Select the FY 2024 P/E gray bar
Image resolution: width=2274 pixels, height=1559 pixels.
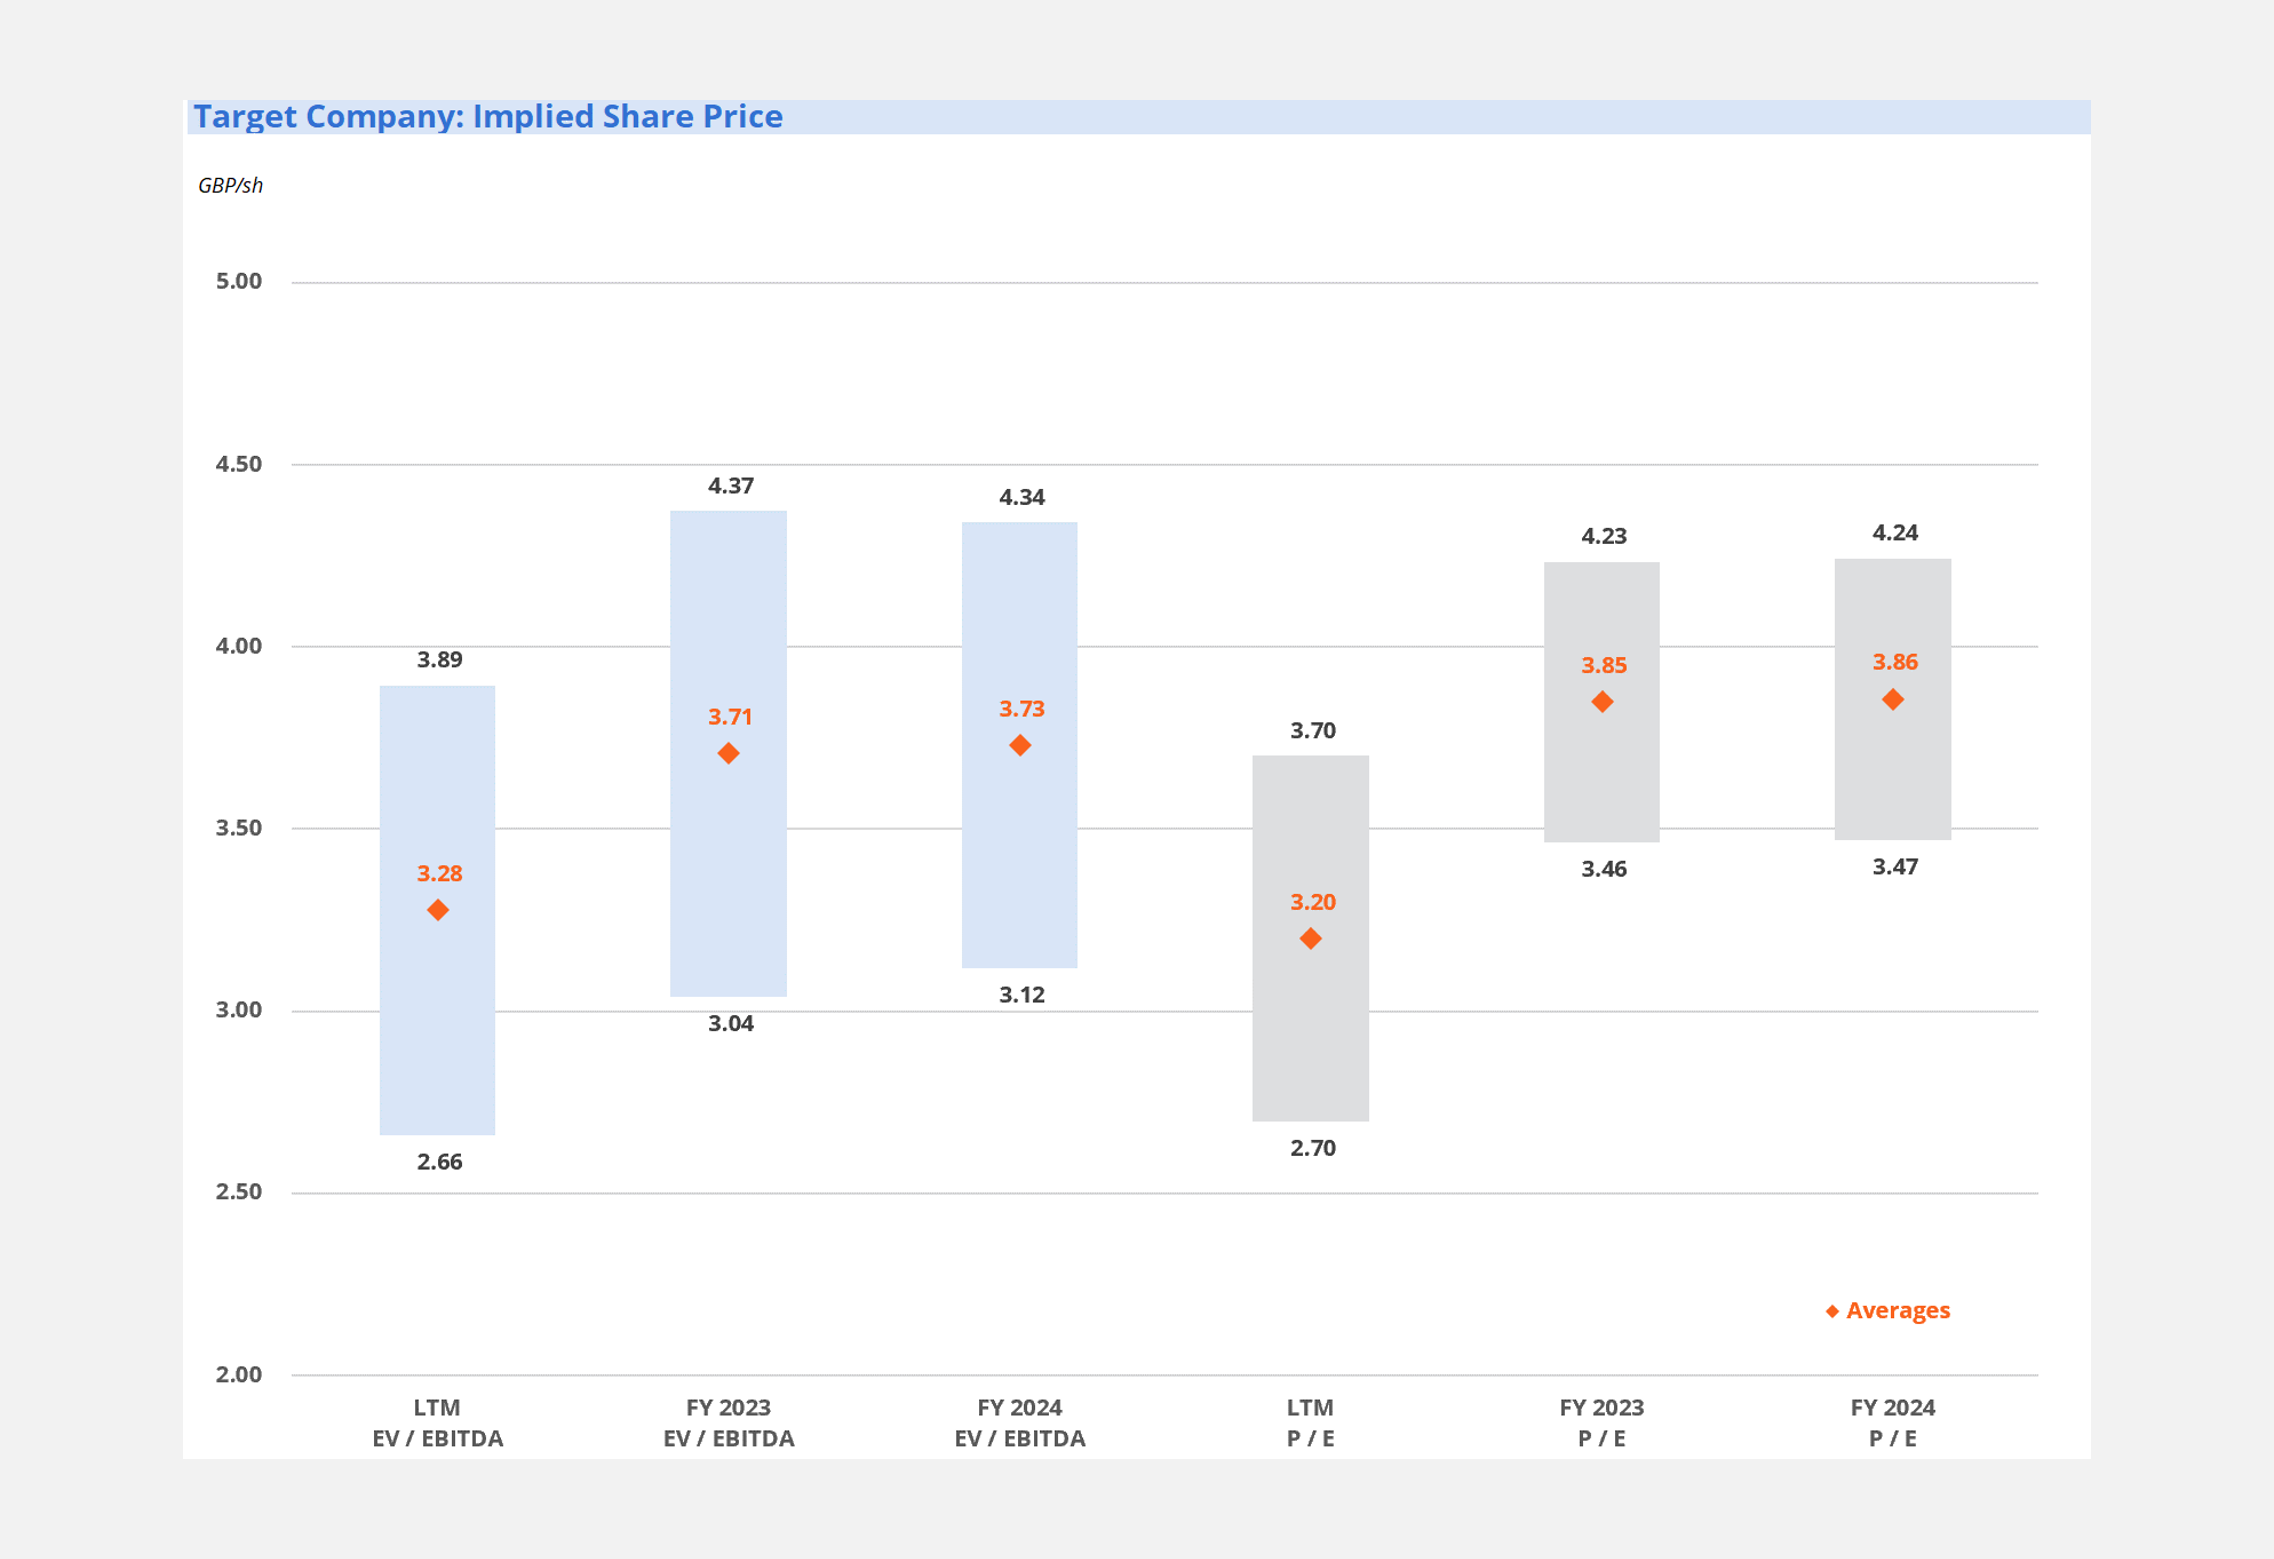(1892, 780)
